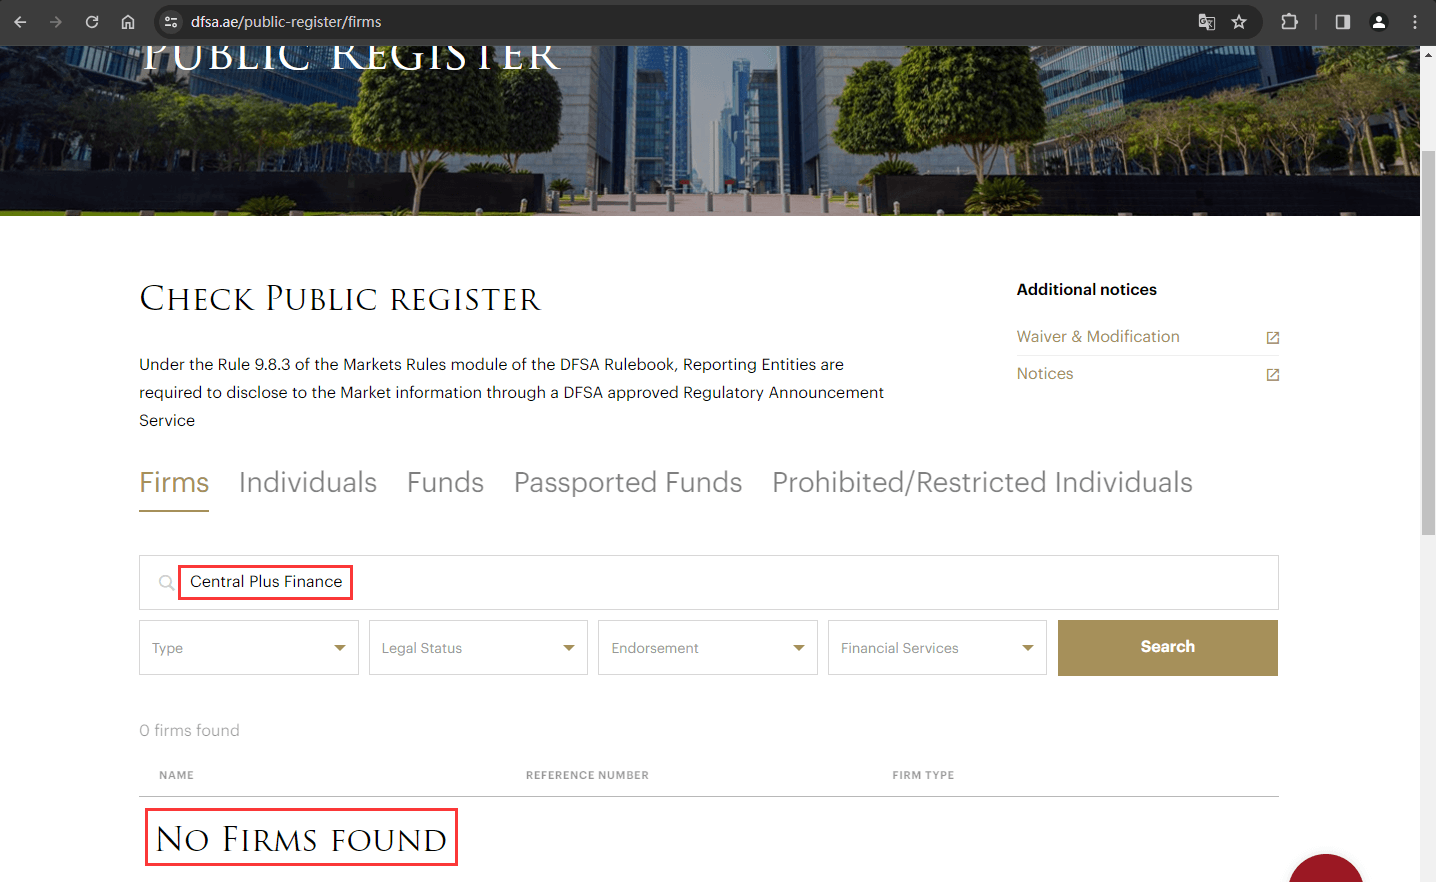
Task: Expand the Type dropdown
Action: [x=249, y=648]
